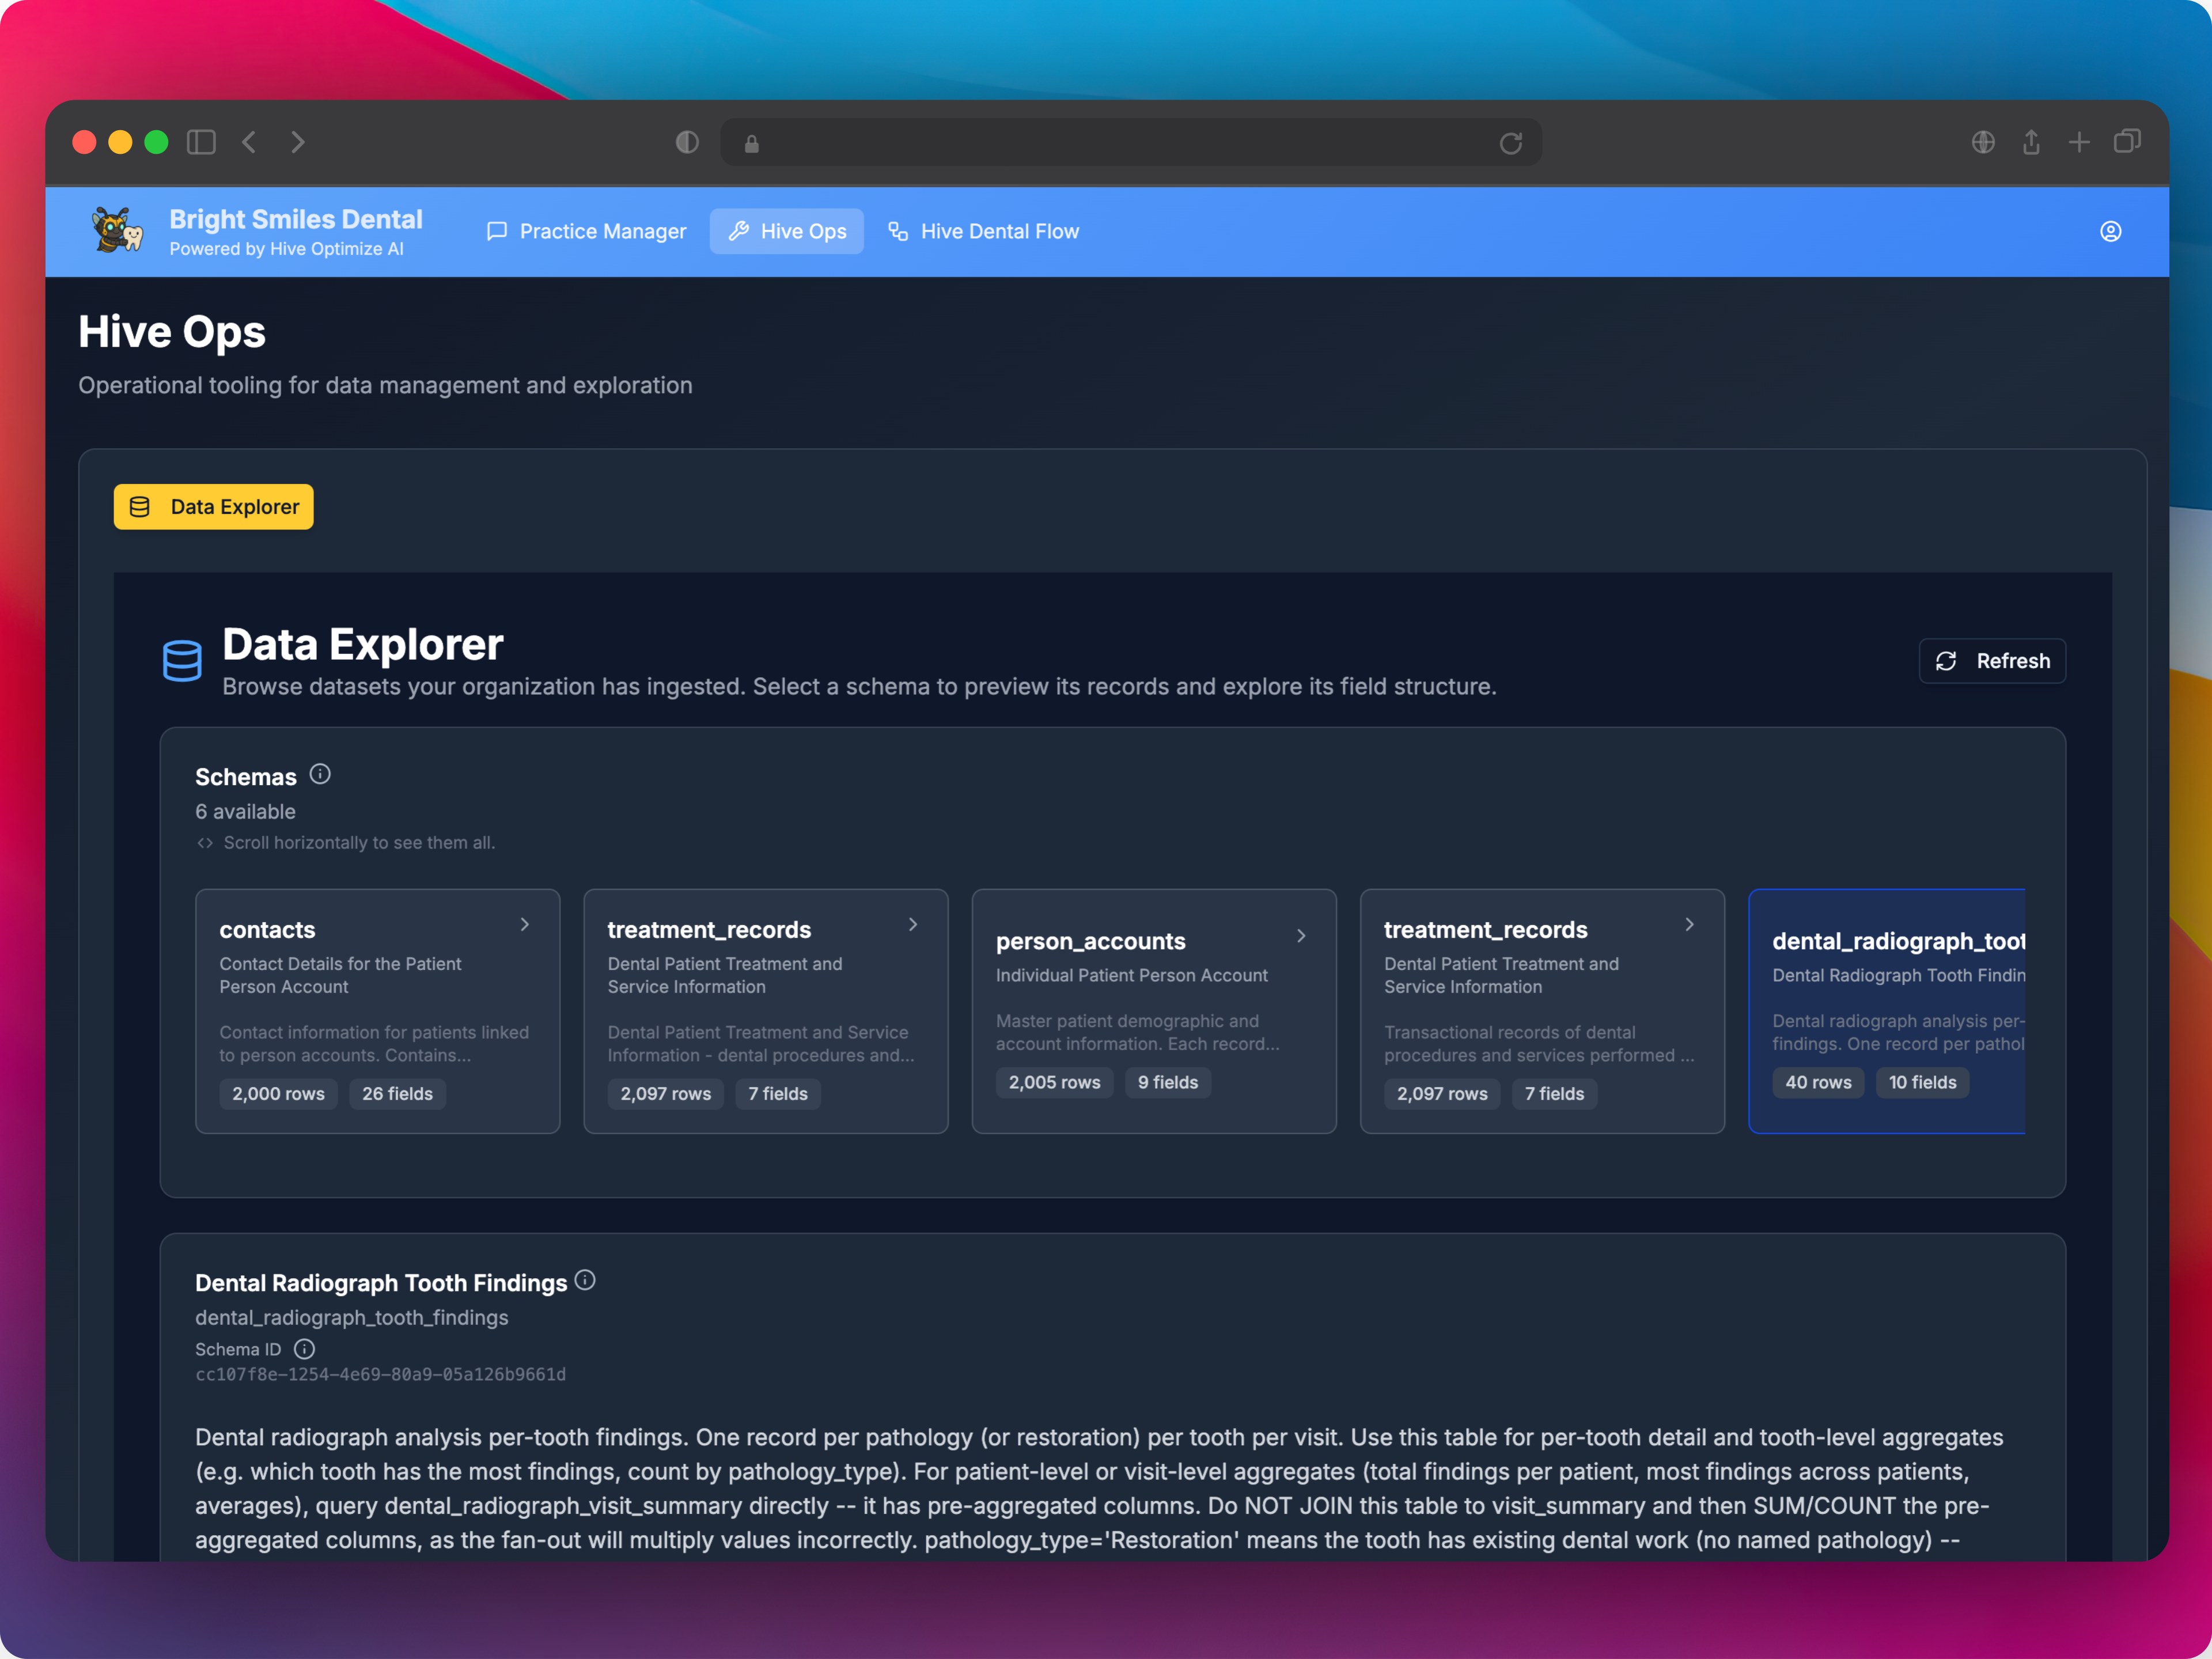Screen dimensions: 2212x1659
Task: Click the lock icon in address bar
Action: click(x=752, y=144)
